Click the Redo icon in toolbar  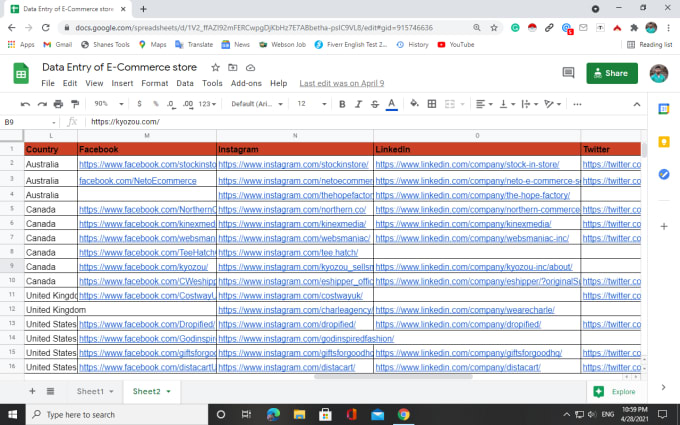tap(42, 104)
